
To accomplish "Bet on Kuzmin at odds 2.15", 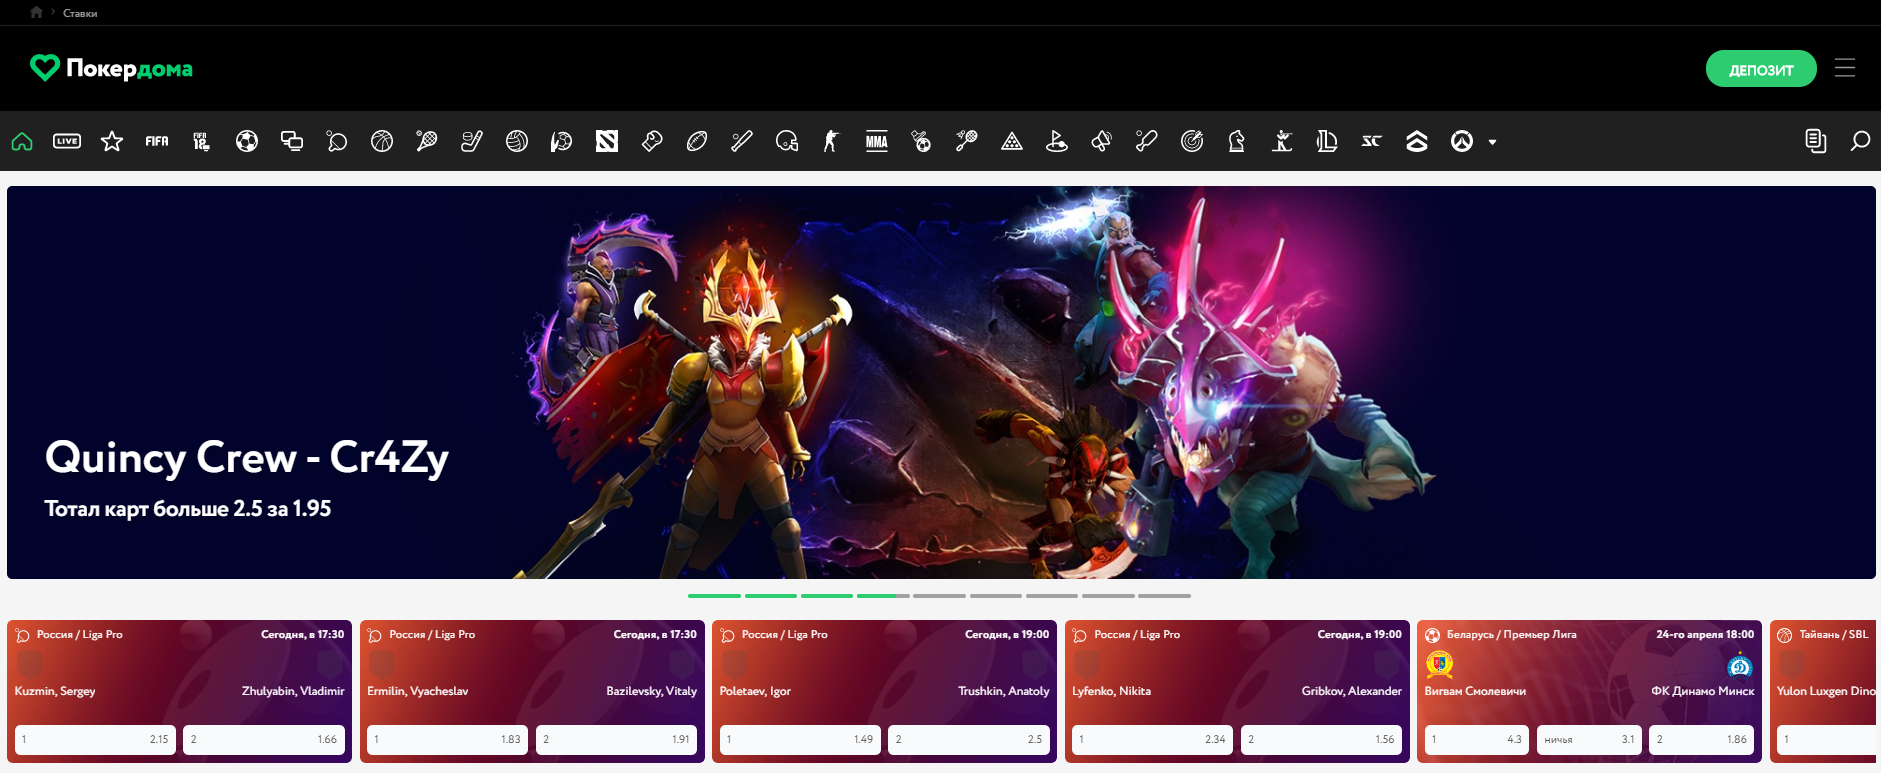I will 95,739.
